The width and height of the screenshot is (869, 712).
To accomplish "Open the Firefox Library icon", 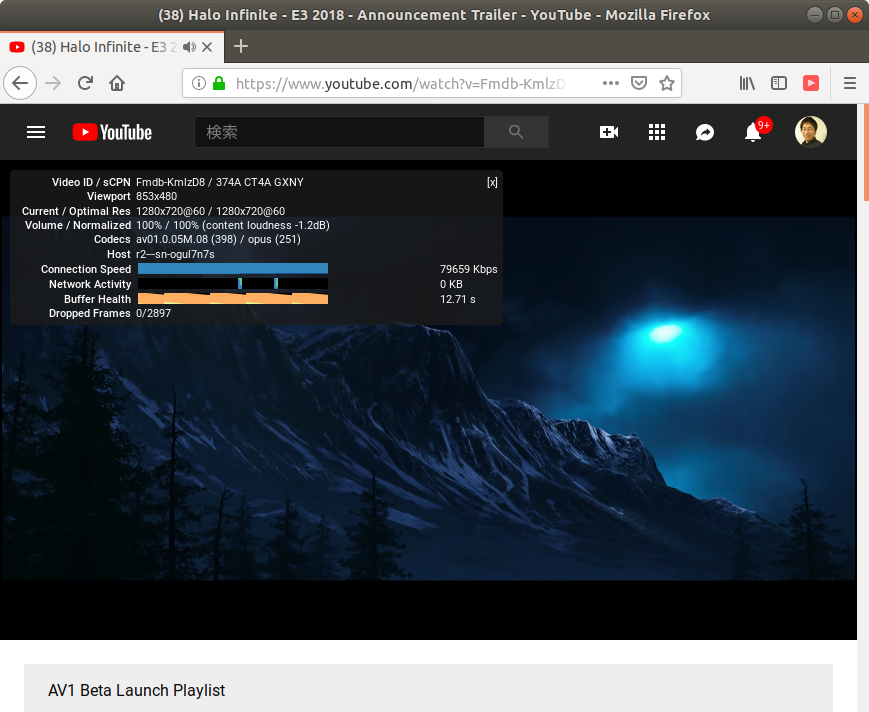I will pyautogui.click(x=746, y=83).
